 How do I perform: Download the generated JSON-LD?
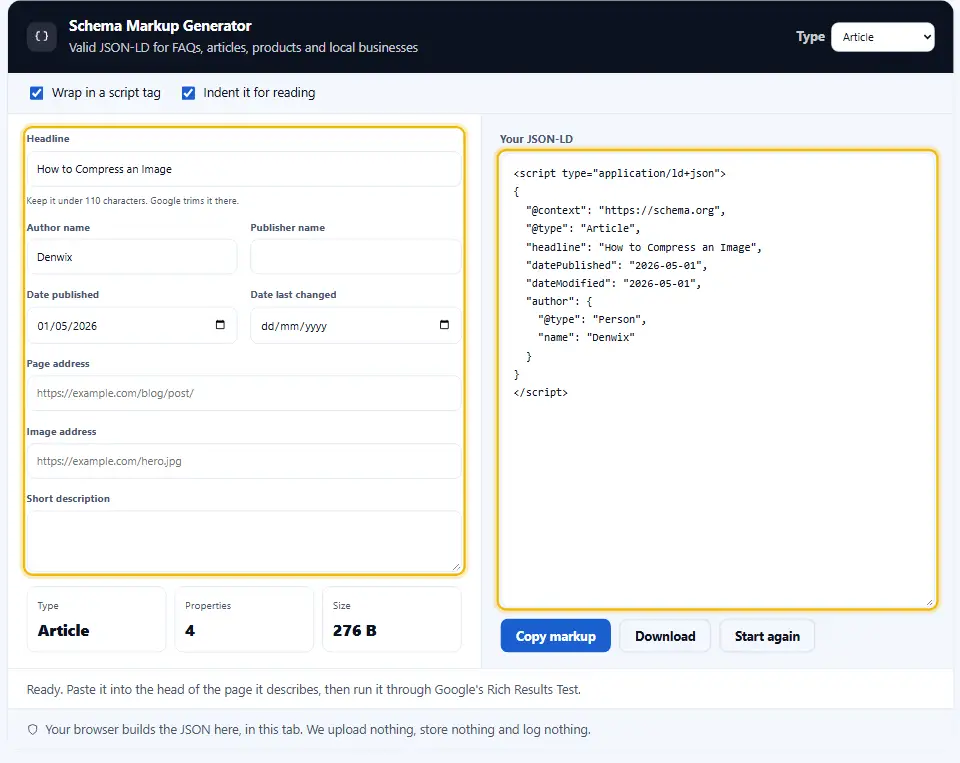pyautogui.click(x=665, y=636)
